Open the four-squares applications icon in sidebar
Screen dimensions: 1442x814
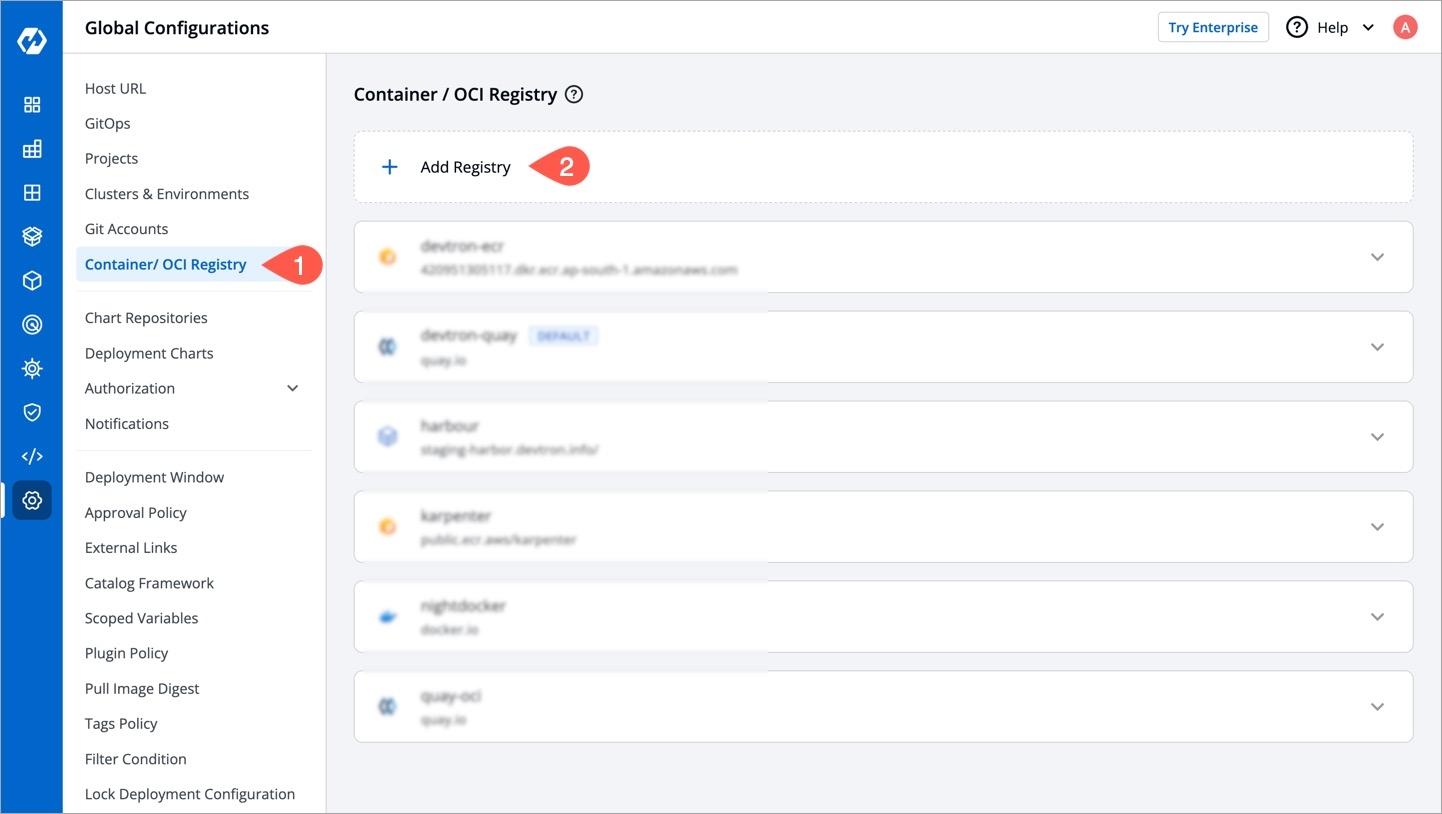click(32, 105)
